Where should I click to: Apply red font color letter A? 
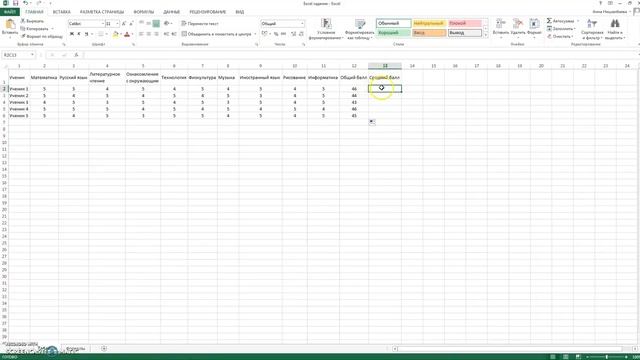(127, 34)
